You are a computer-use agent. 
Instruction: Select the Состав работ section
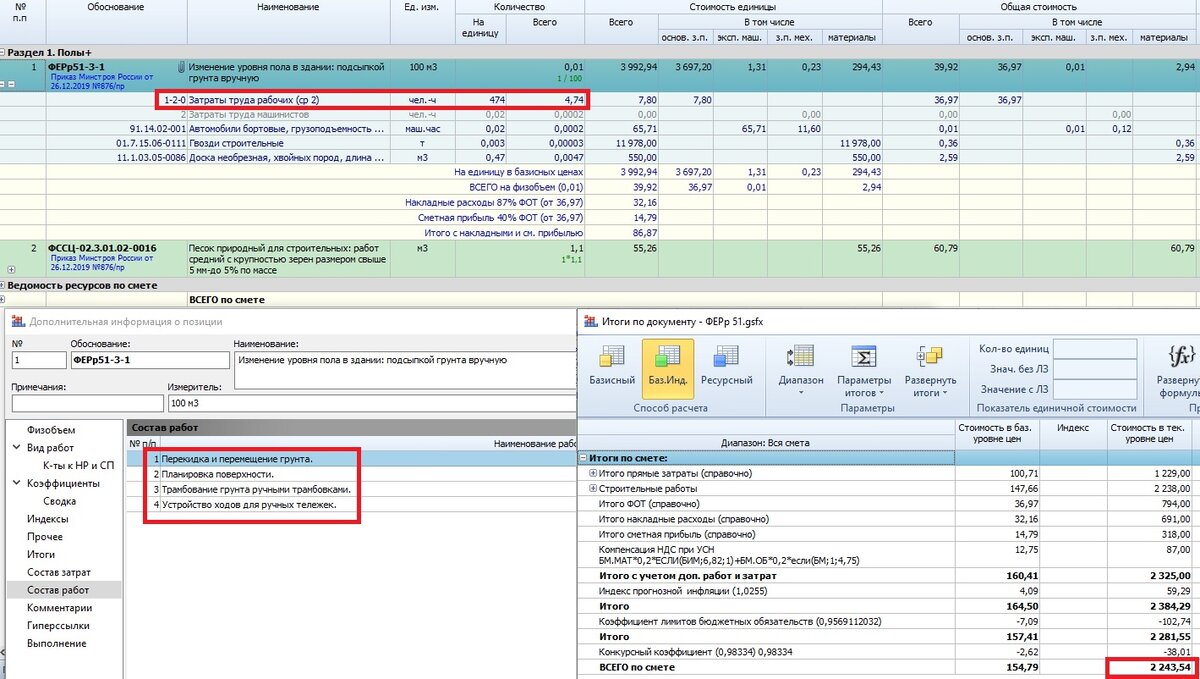[58, 590]
